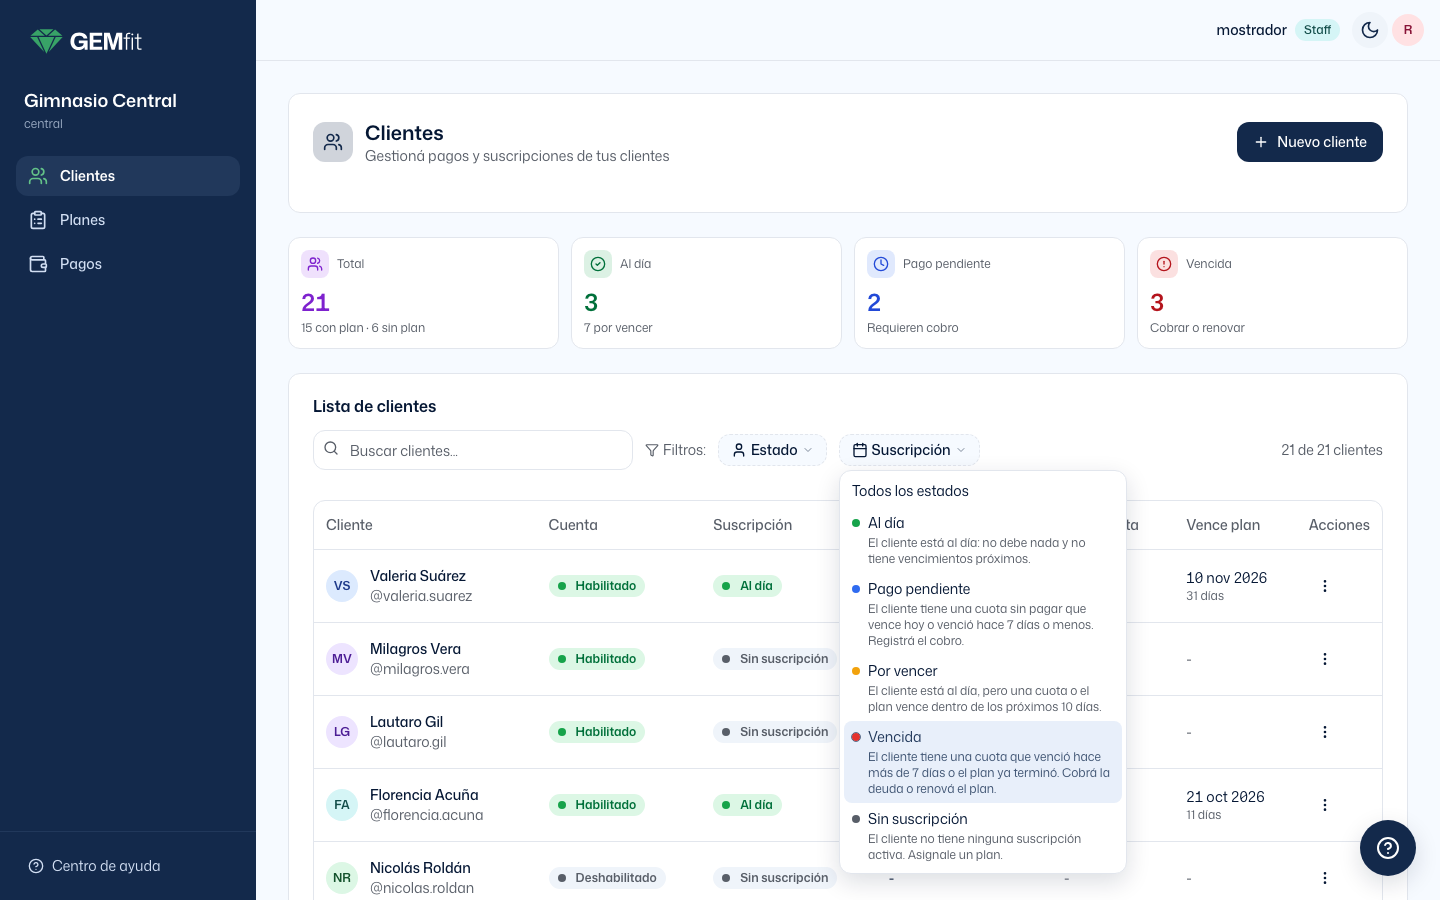Click the VS avatar of Valeria Suárez
Screen dimensions: 1440x900
[342, 586]
